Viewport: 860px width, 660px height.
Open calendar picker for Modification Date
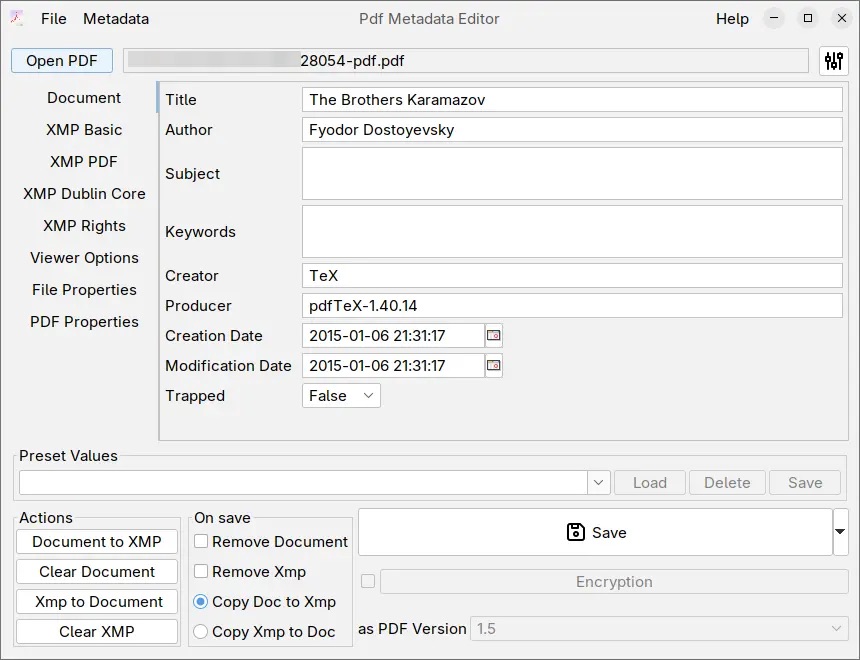(x=493, y=365)
